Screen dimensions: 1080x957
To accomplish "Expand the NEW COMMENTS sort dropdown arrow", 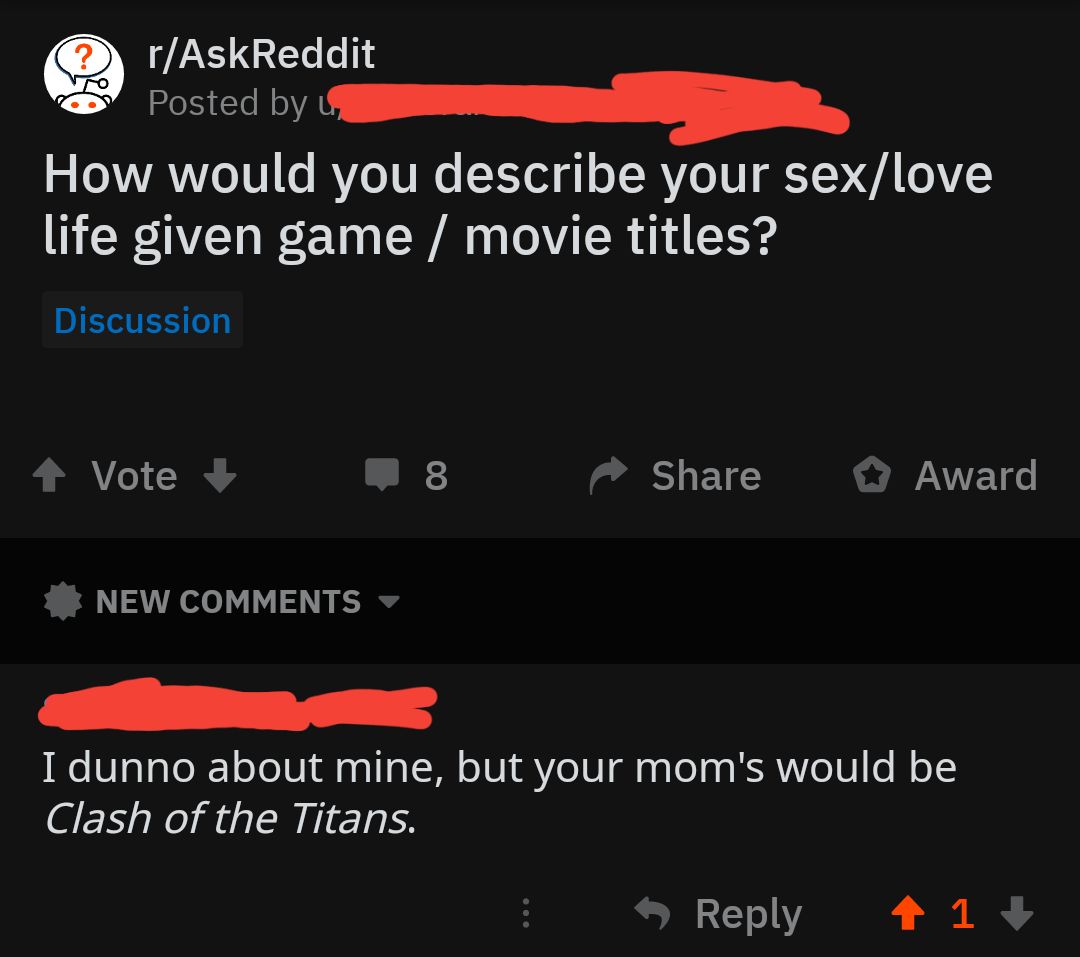I will (388, 602).
